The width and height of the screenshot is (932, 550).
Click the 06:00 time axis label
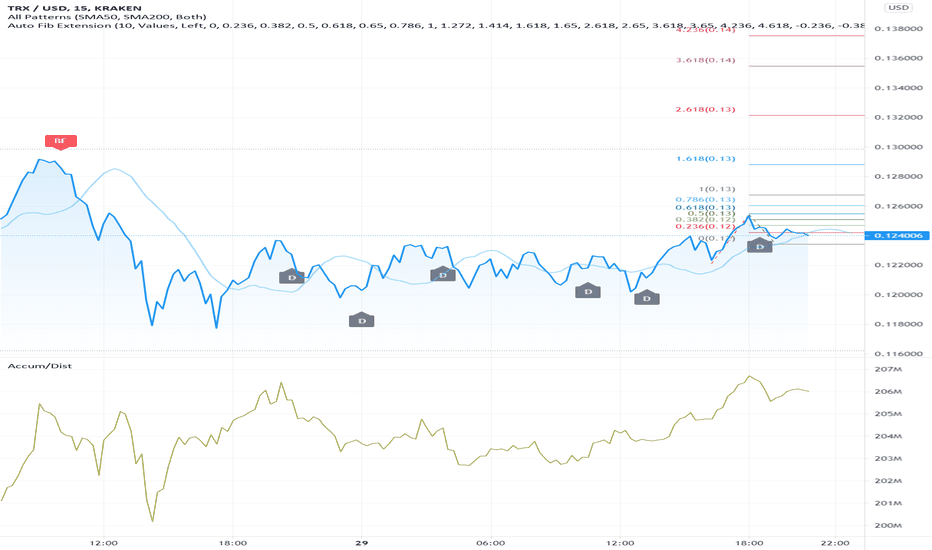pos(491,543)
